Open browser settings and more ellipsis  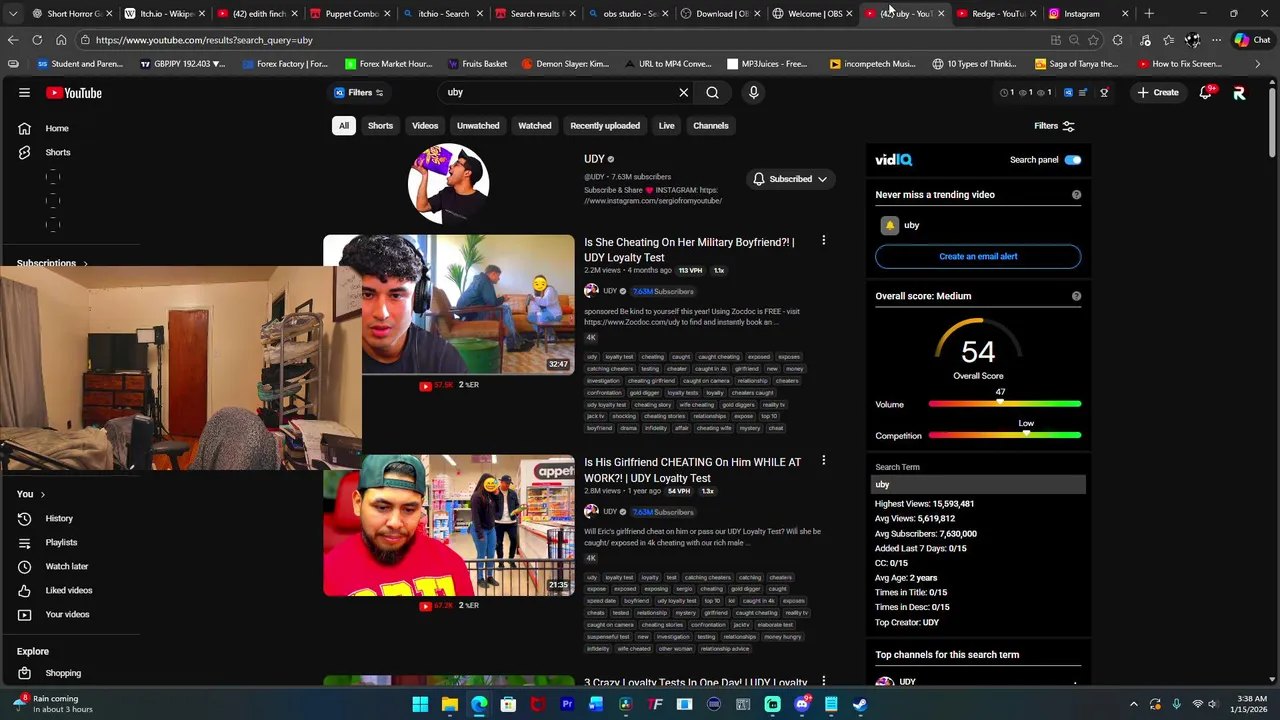1216,40
